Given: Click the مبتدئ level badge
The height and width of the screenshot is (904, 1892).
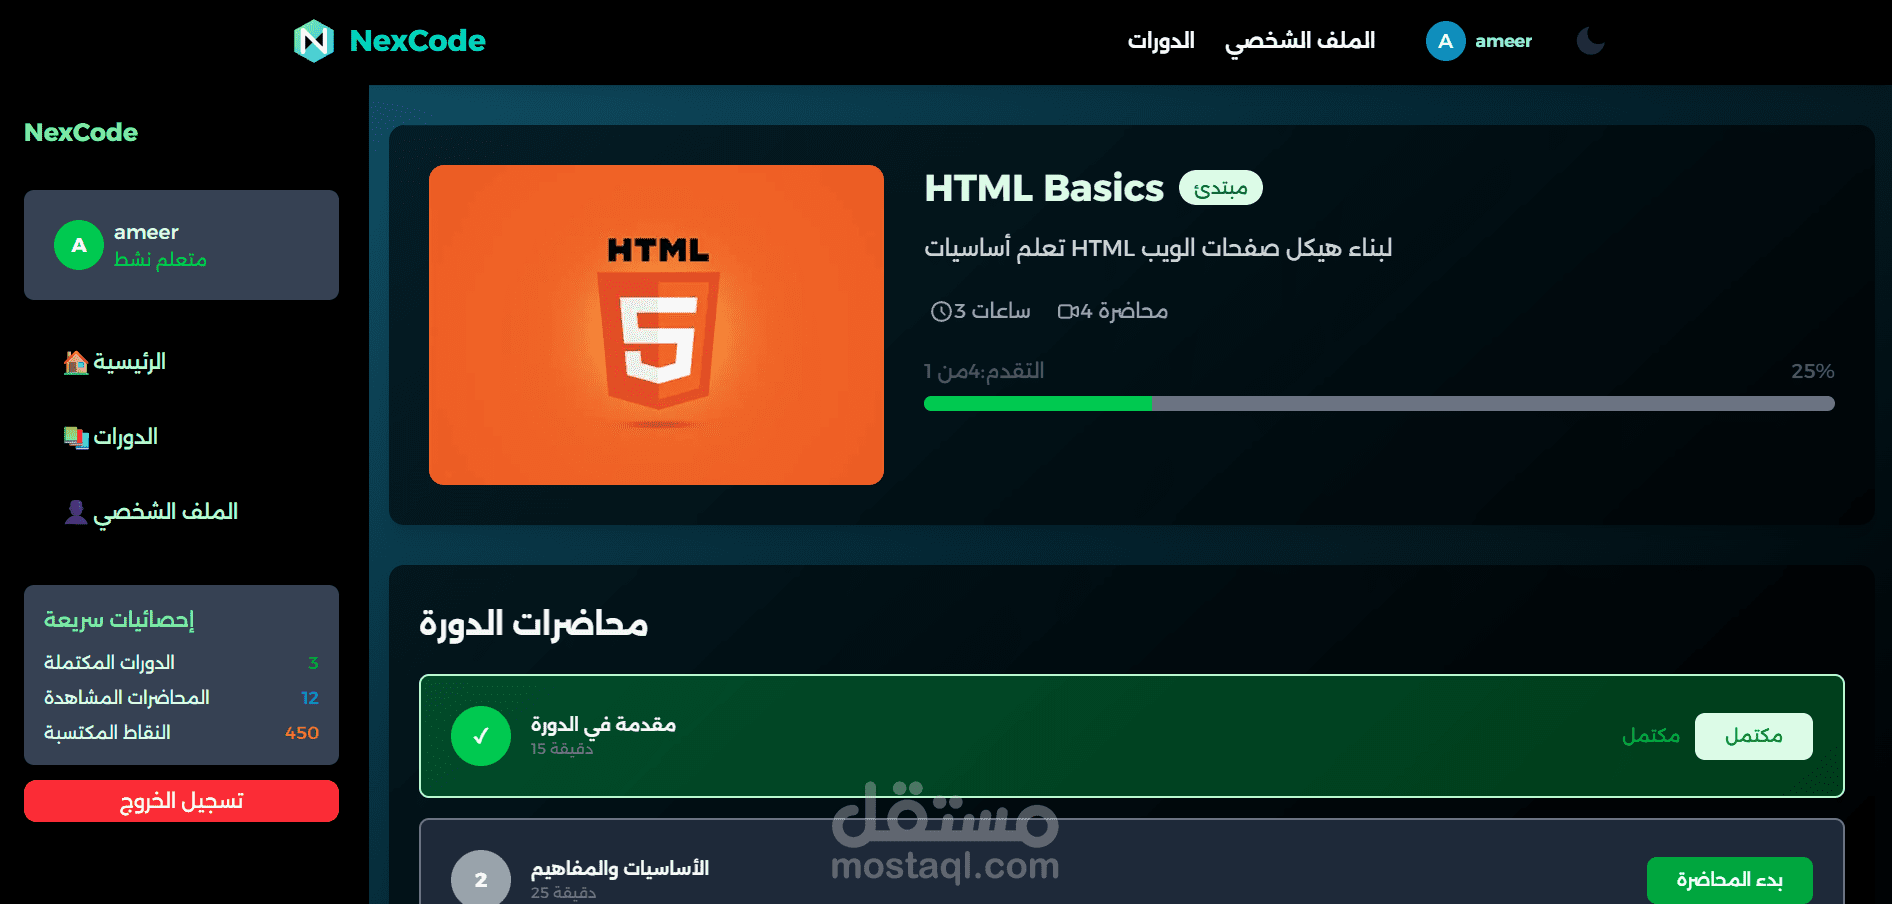Looking at the screenshot, I should coord(1220,188).
